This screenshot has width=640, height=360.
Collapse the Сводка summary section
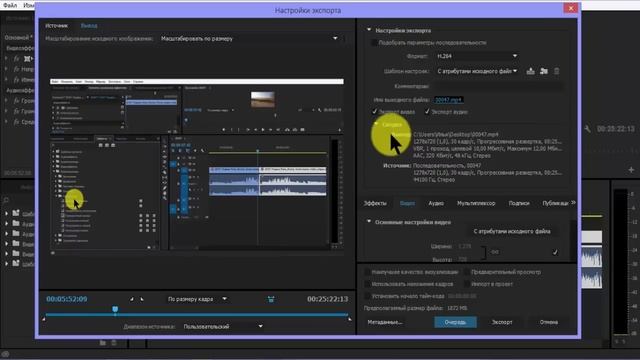tap(376, 124)
